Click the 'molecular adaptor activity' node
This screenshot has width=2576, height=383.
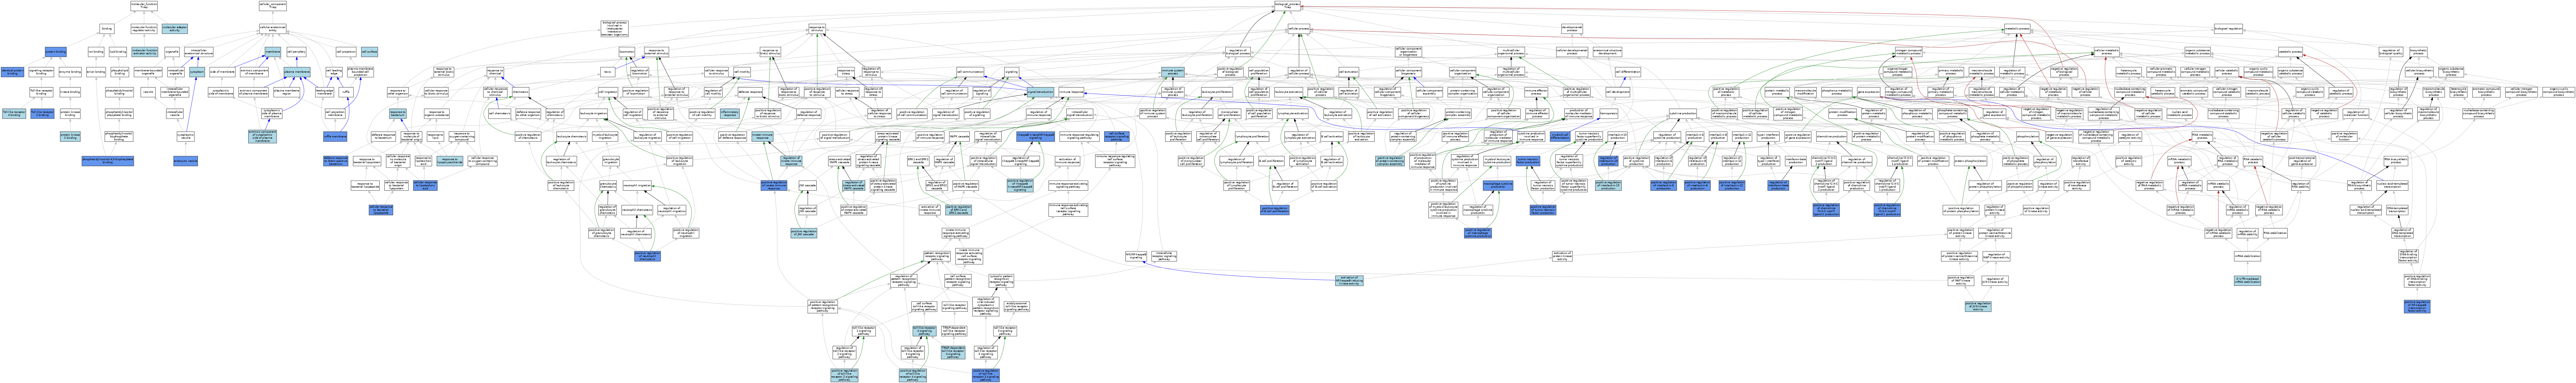pyautogui.click(x=175, y=29)
